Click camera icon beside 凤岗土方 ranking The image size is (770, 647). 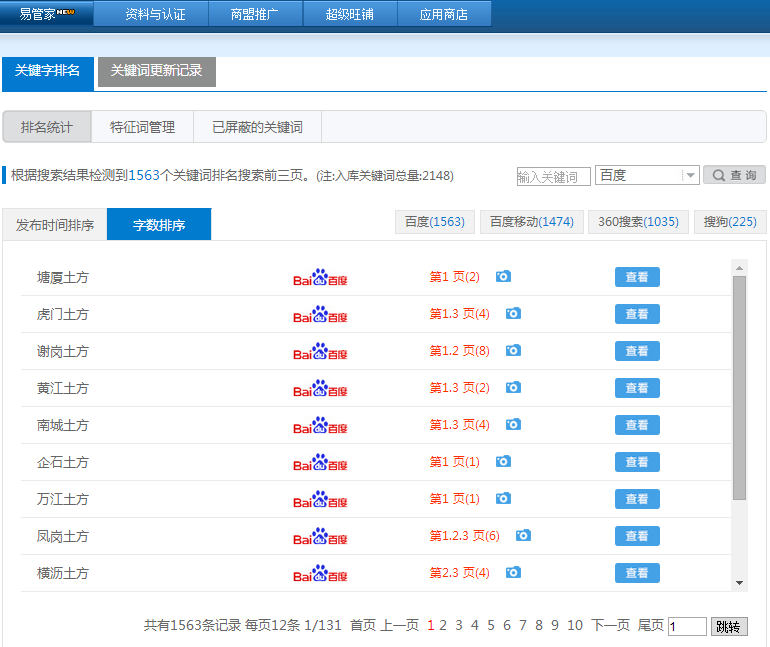tap(523, 536)
